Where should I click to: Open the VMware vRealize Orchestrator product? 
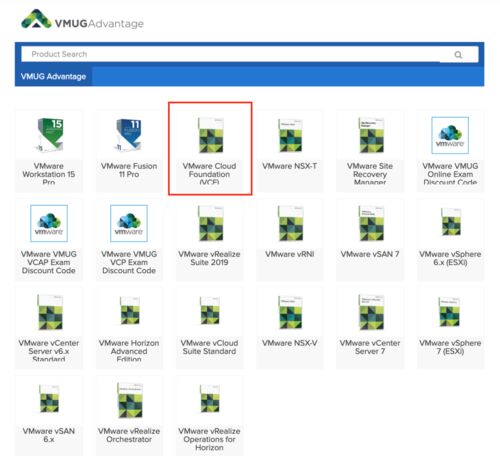(x=129, y=415)
